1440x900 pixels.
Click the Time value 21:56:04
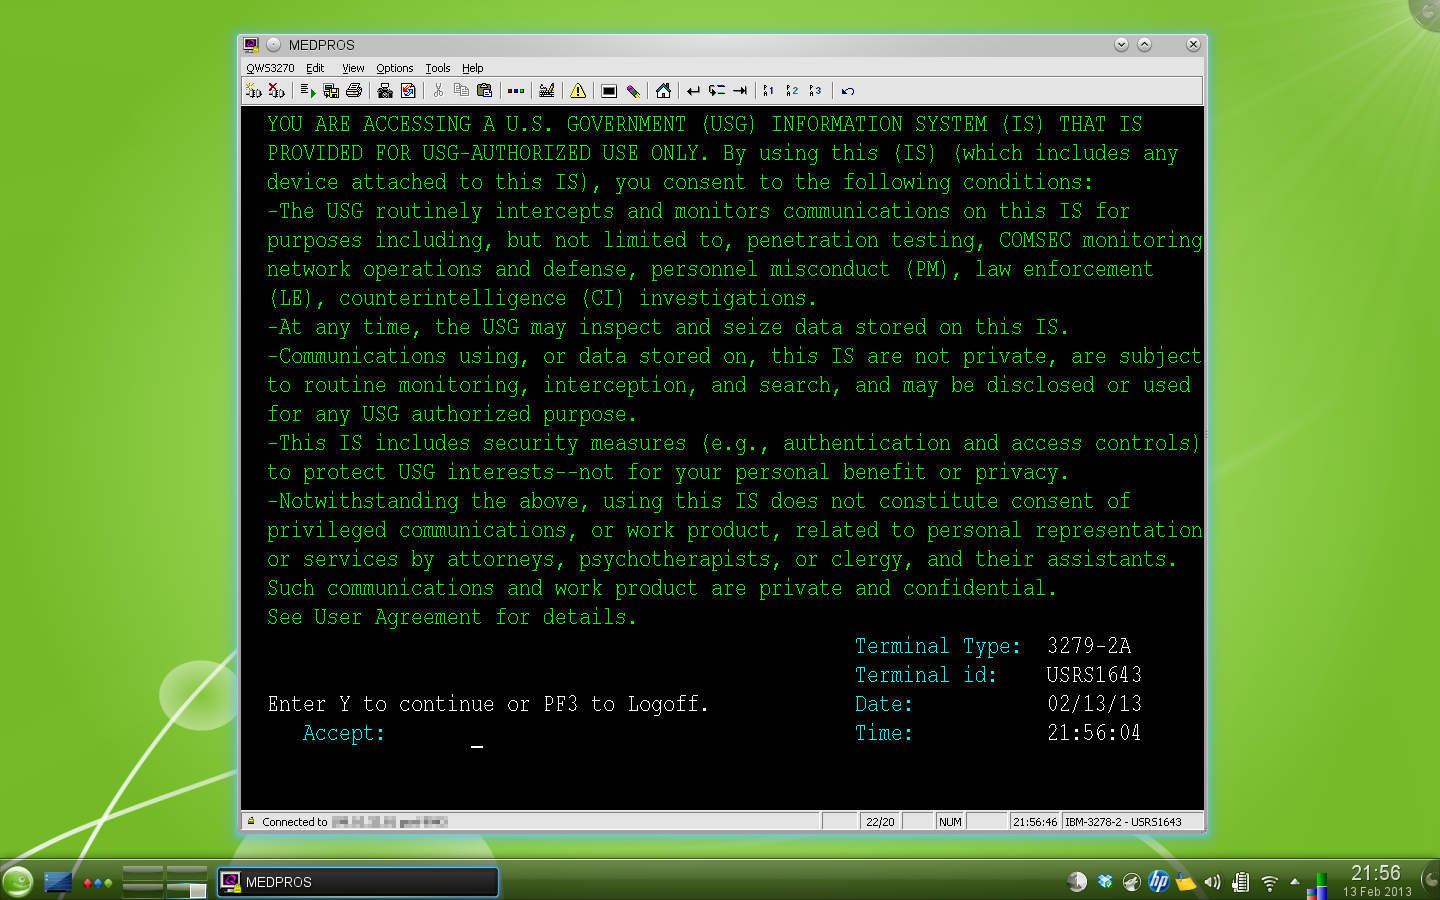(1094, 733)
